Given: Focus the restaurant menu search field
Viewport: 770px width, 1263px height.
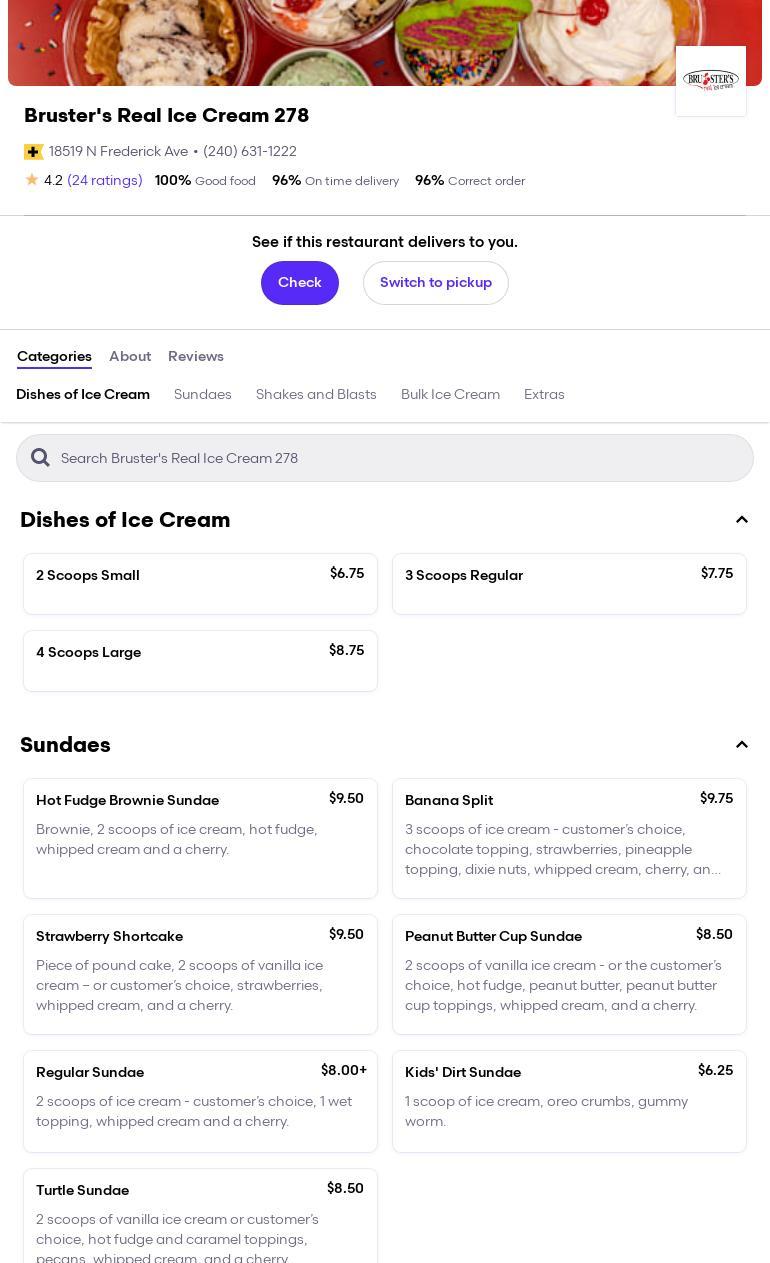Looking at the screenshot, I should [x=400, y=458].
